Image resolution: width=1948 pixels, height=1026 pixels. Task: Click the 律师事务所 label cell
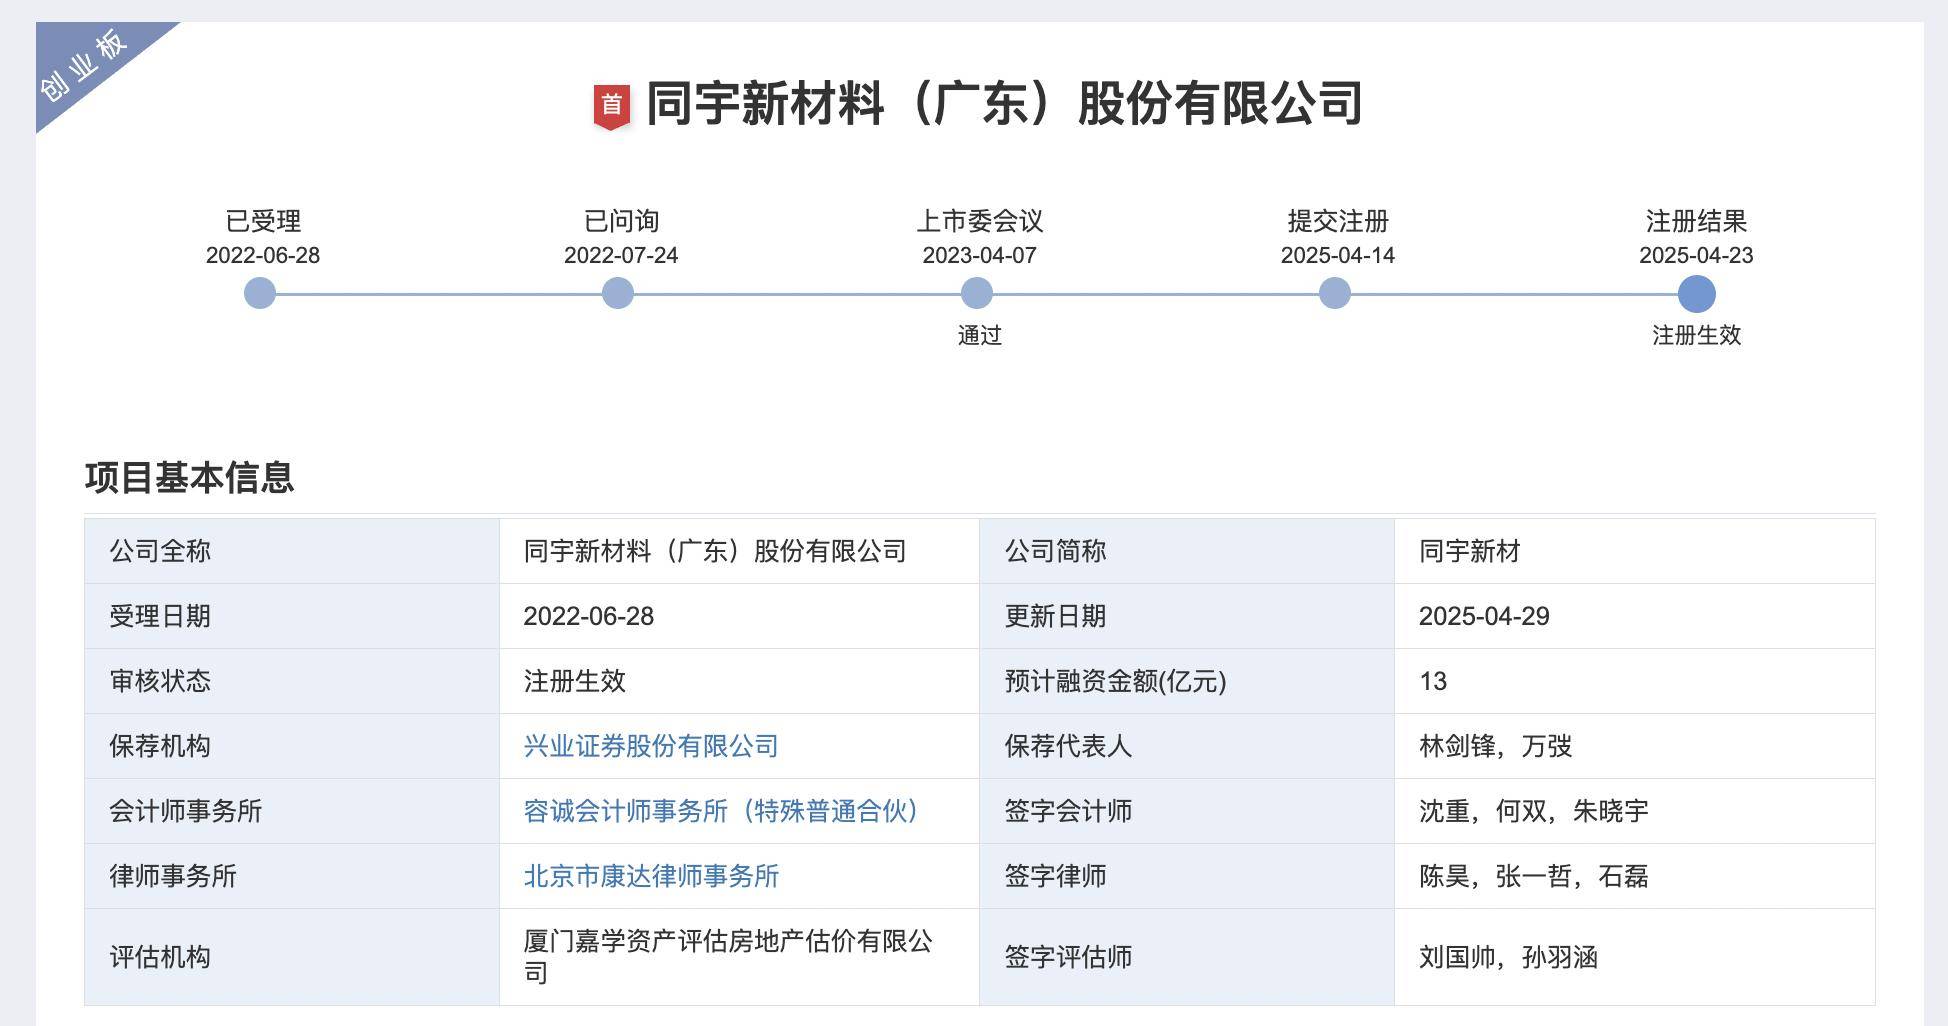pos(292,876)
